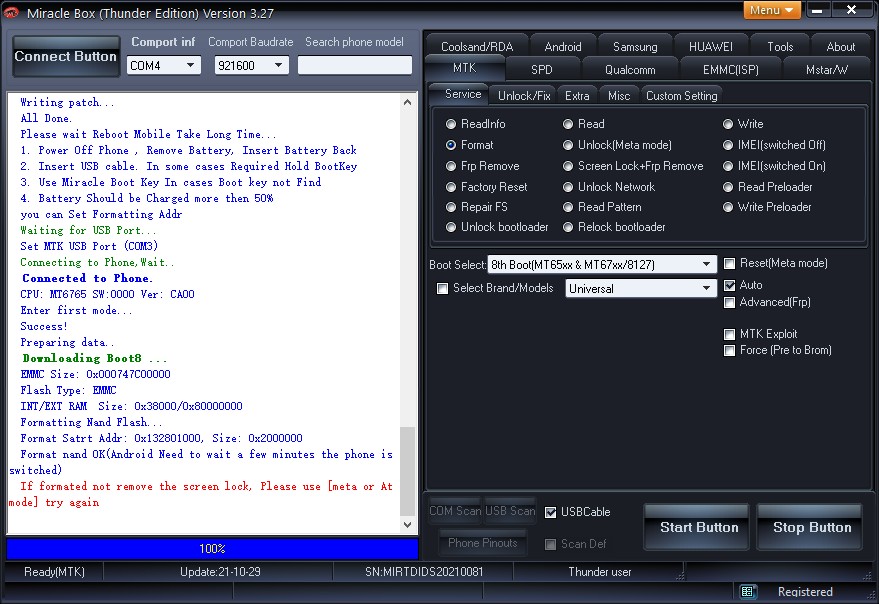Switch to the Coolsand/RDA tab
Screen dimensions: 879x604
[x=476, y=47]
